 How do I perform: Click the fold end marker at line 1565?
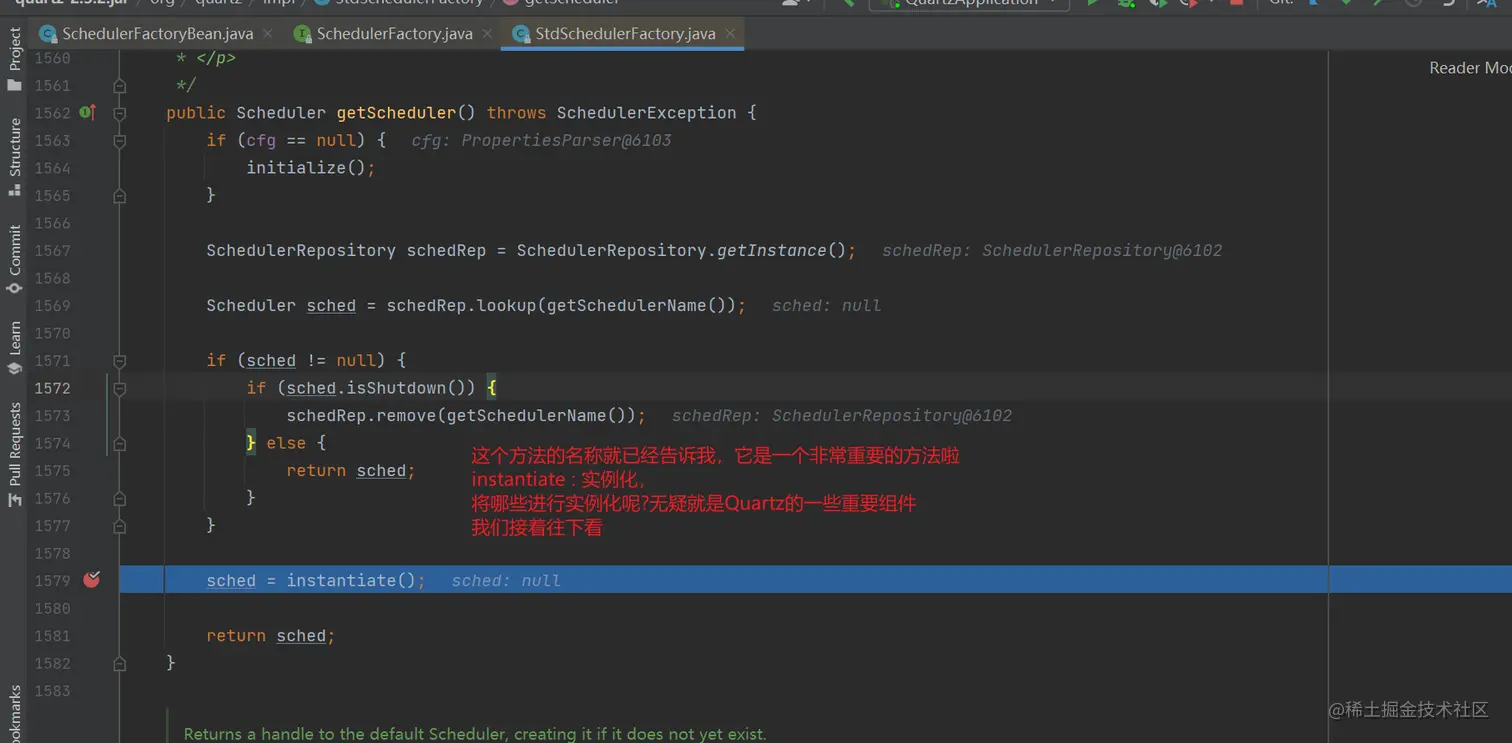119,196
